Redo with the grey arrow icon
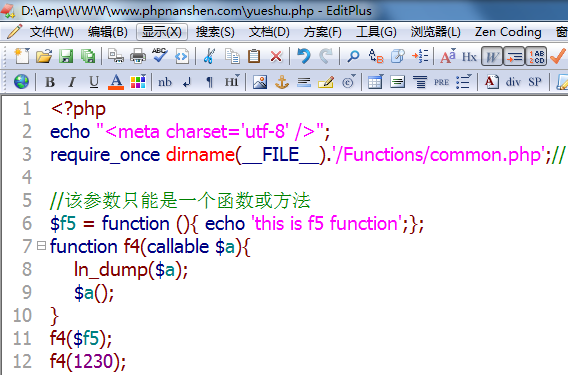The height and width of the screenshot is (375, 568). point(326,56)
